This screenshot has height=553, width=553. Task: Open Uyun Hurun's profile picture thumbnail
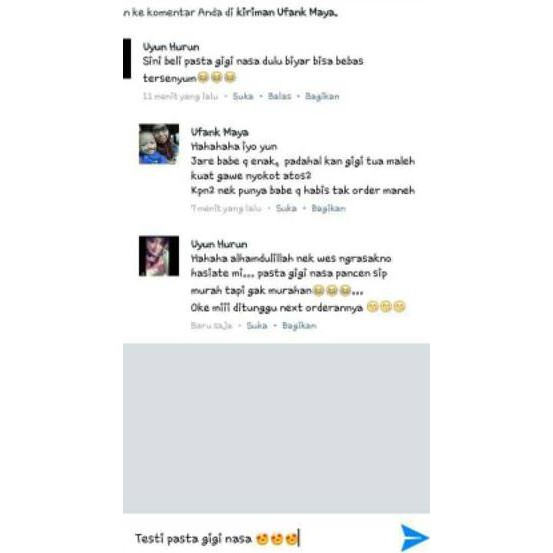159,256
